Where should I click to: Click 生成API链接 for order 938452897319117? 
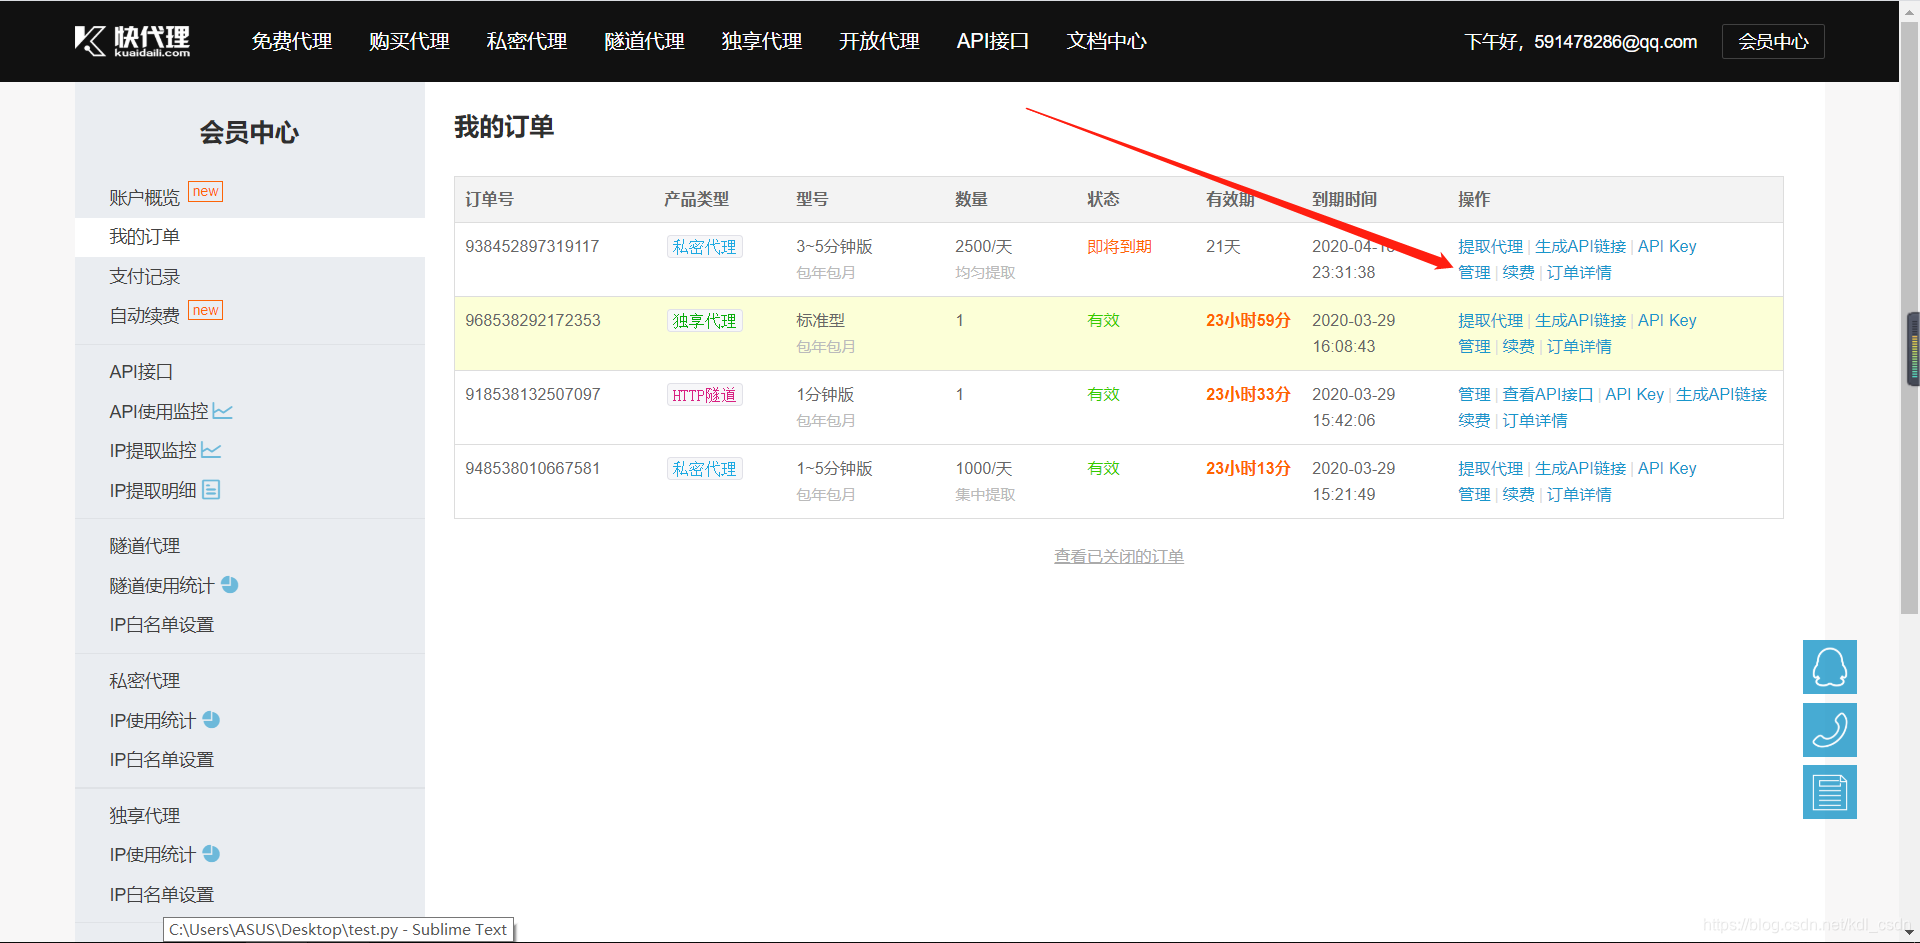click(x=1580, y=246)
